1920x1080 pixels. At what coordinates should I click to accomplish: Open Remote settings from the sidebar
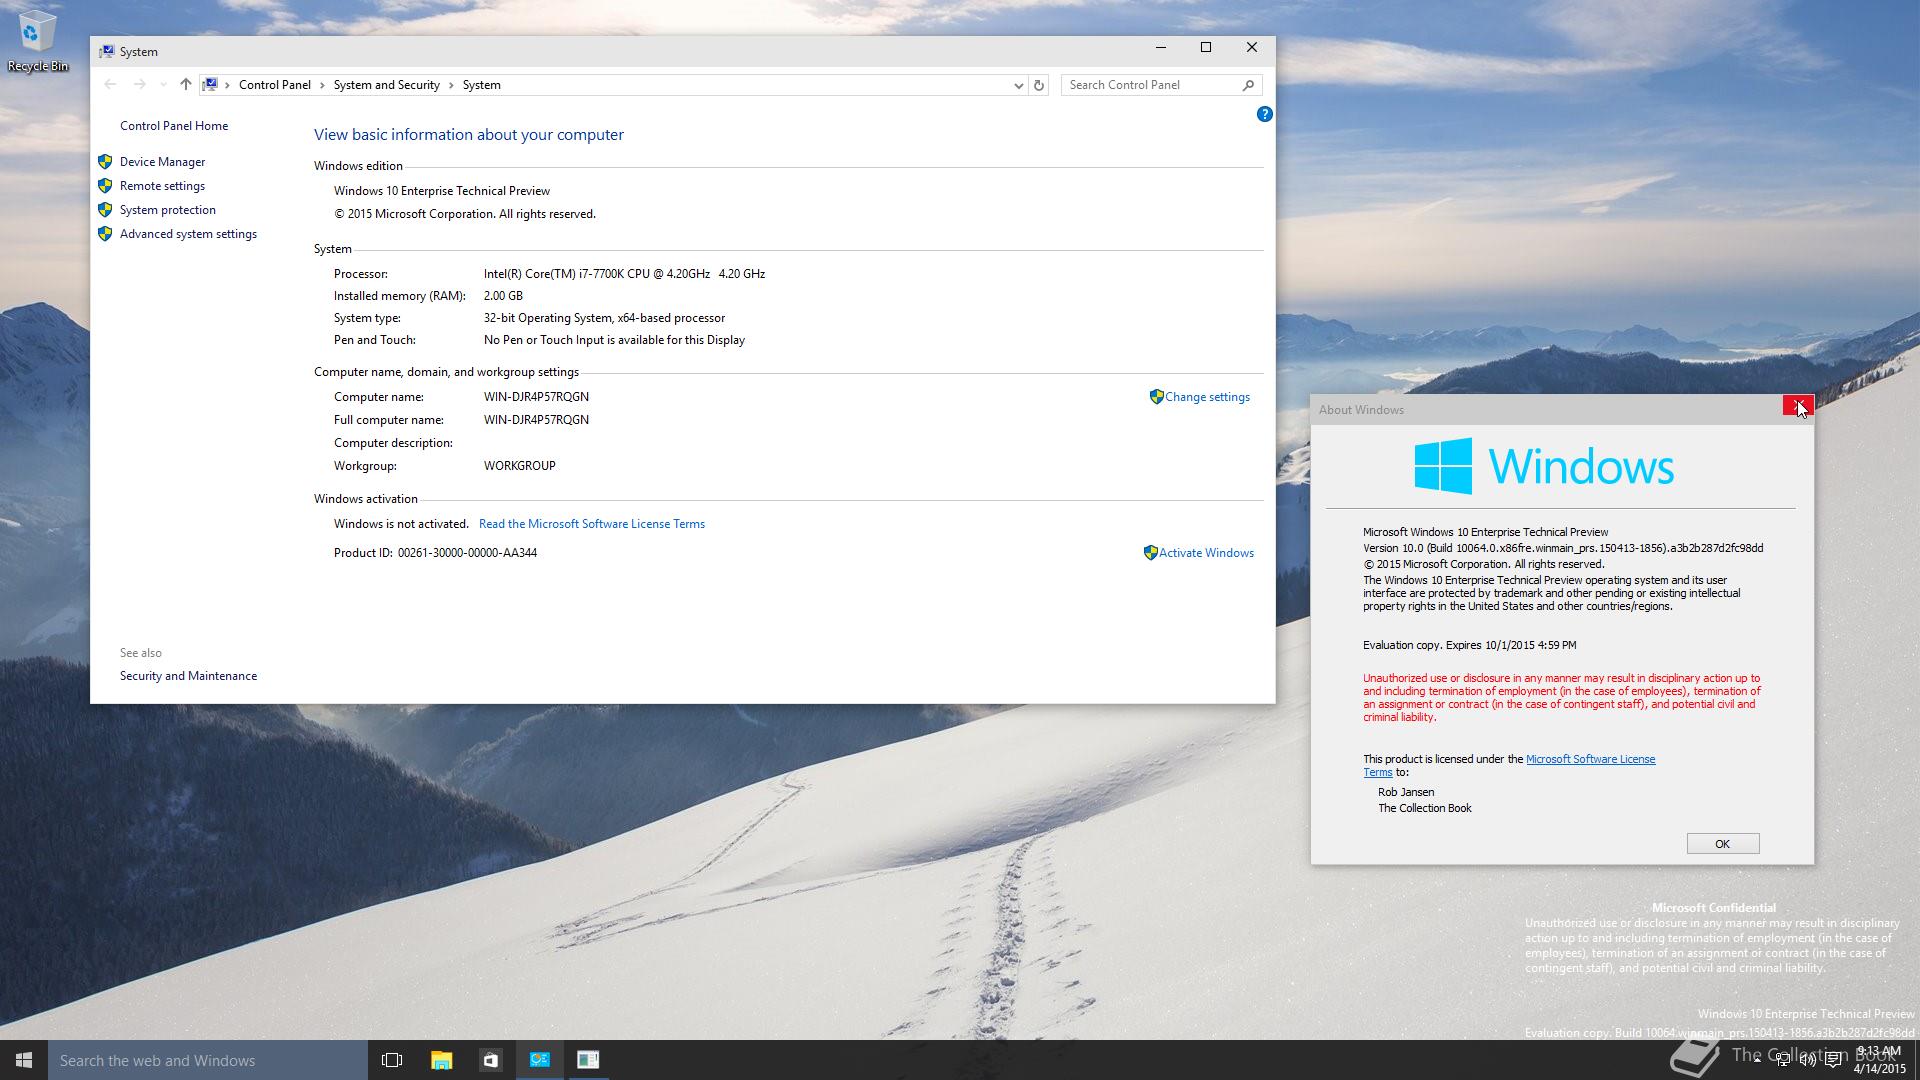(162, 186)
